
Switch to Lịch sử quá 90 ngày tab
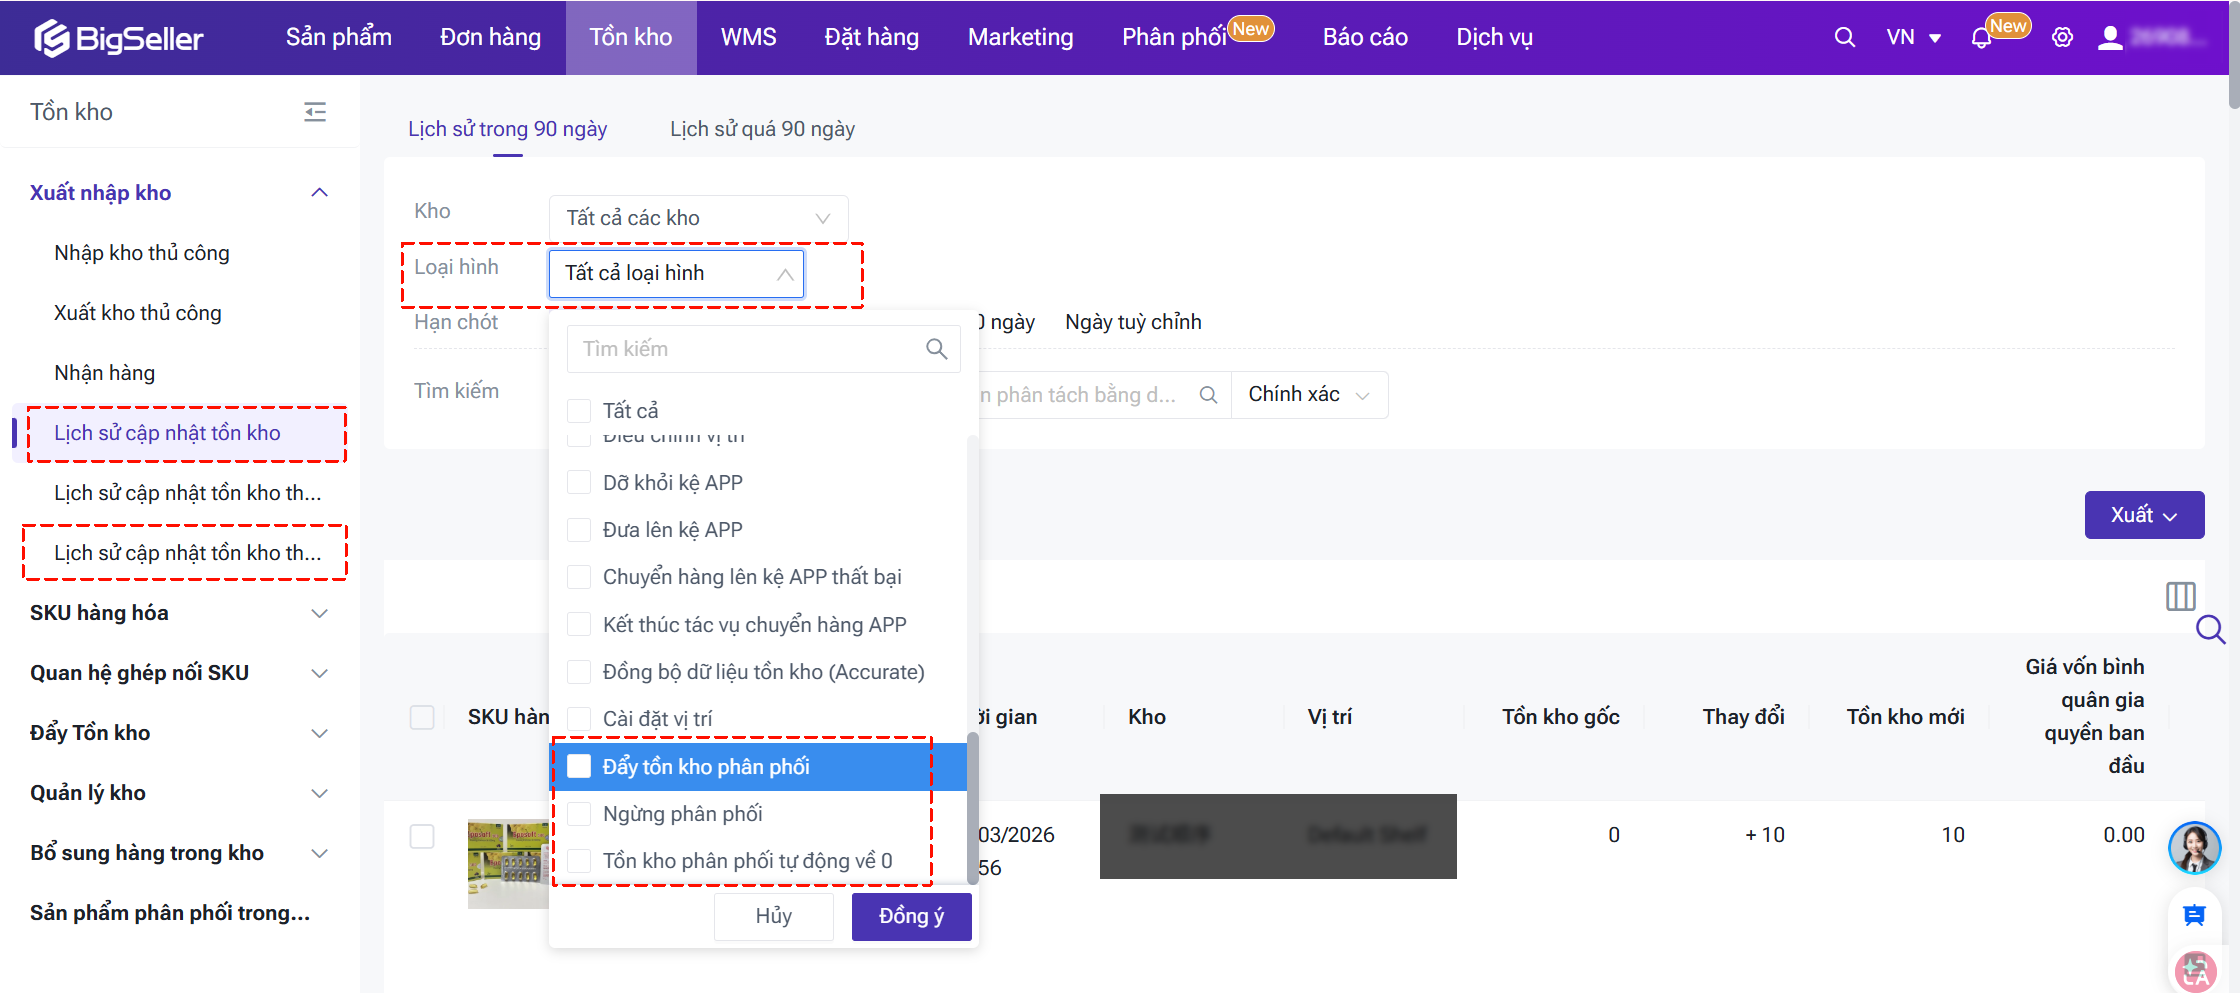(x=762, y=129)
